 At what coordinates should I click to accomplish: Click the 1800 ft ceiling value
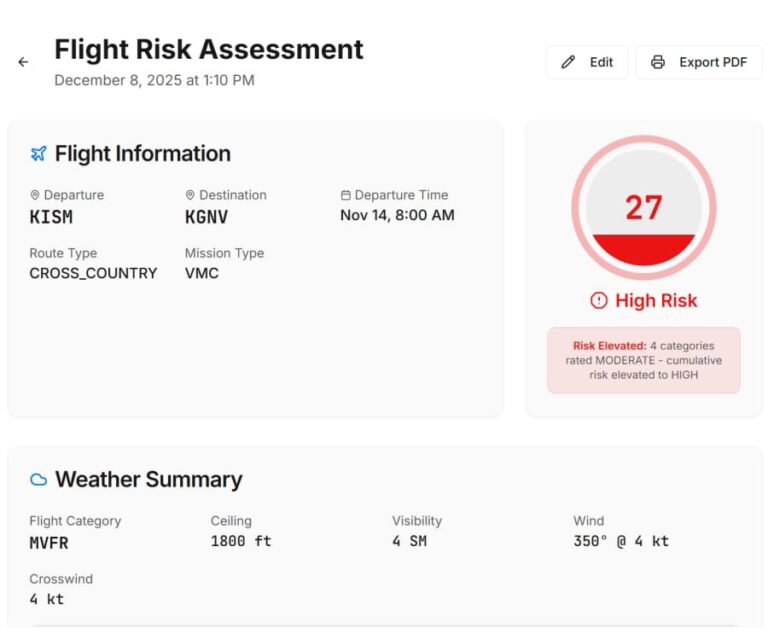point(240,541)
